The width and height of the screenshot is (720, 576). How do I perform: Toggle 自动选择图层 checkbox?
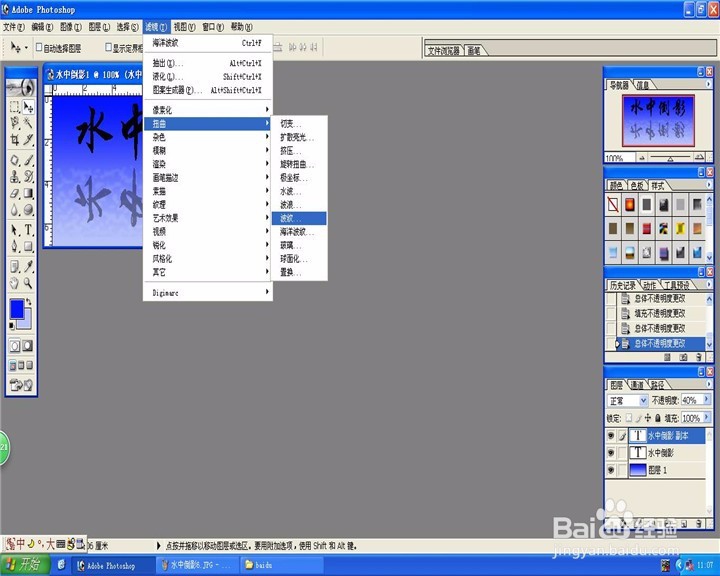pyautogui.click(x=39, y=47)
